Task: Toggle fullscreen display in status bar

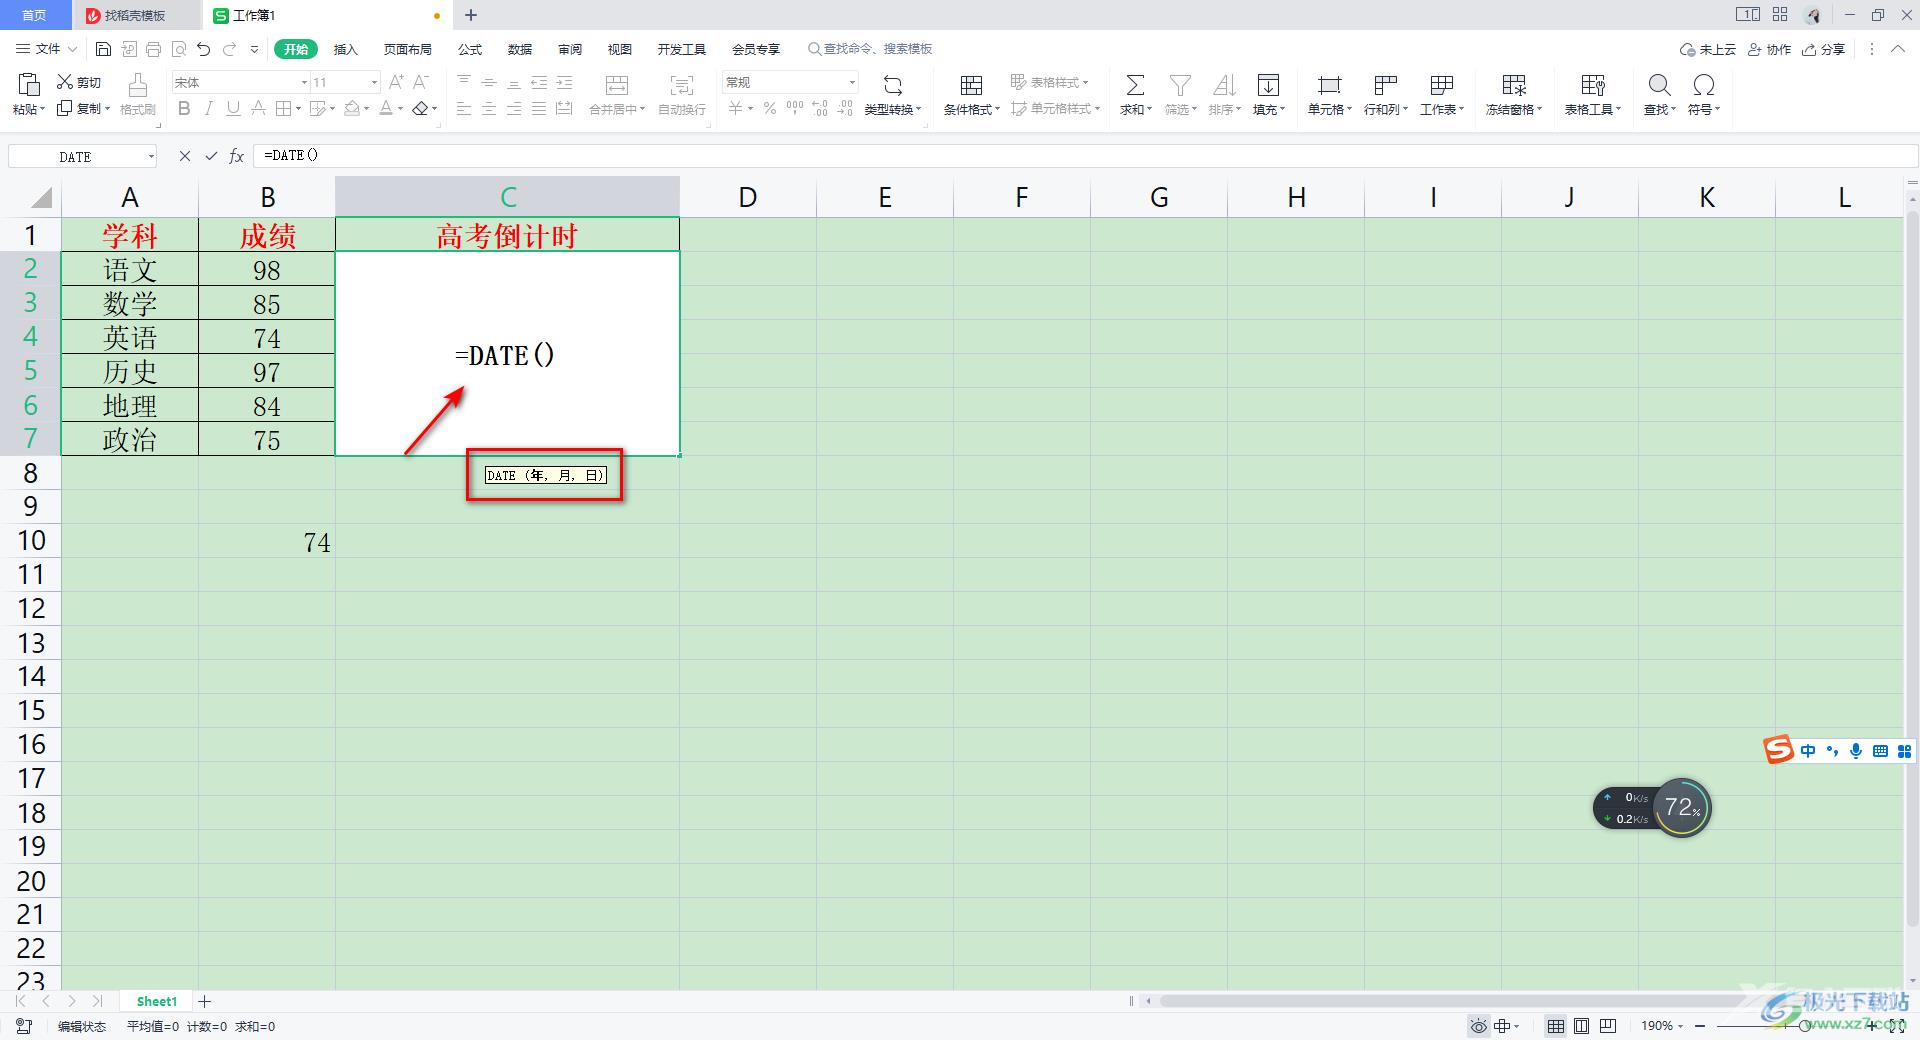Action: tap(1896, 1026)
